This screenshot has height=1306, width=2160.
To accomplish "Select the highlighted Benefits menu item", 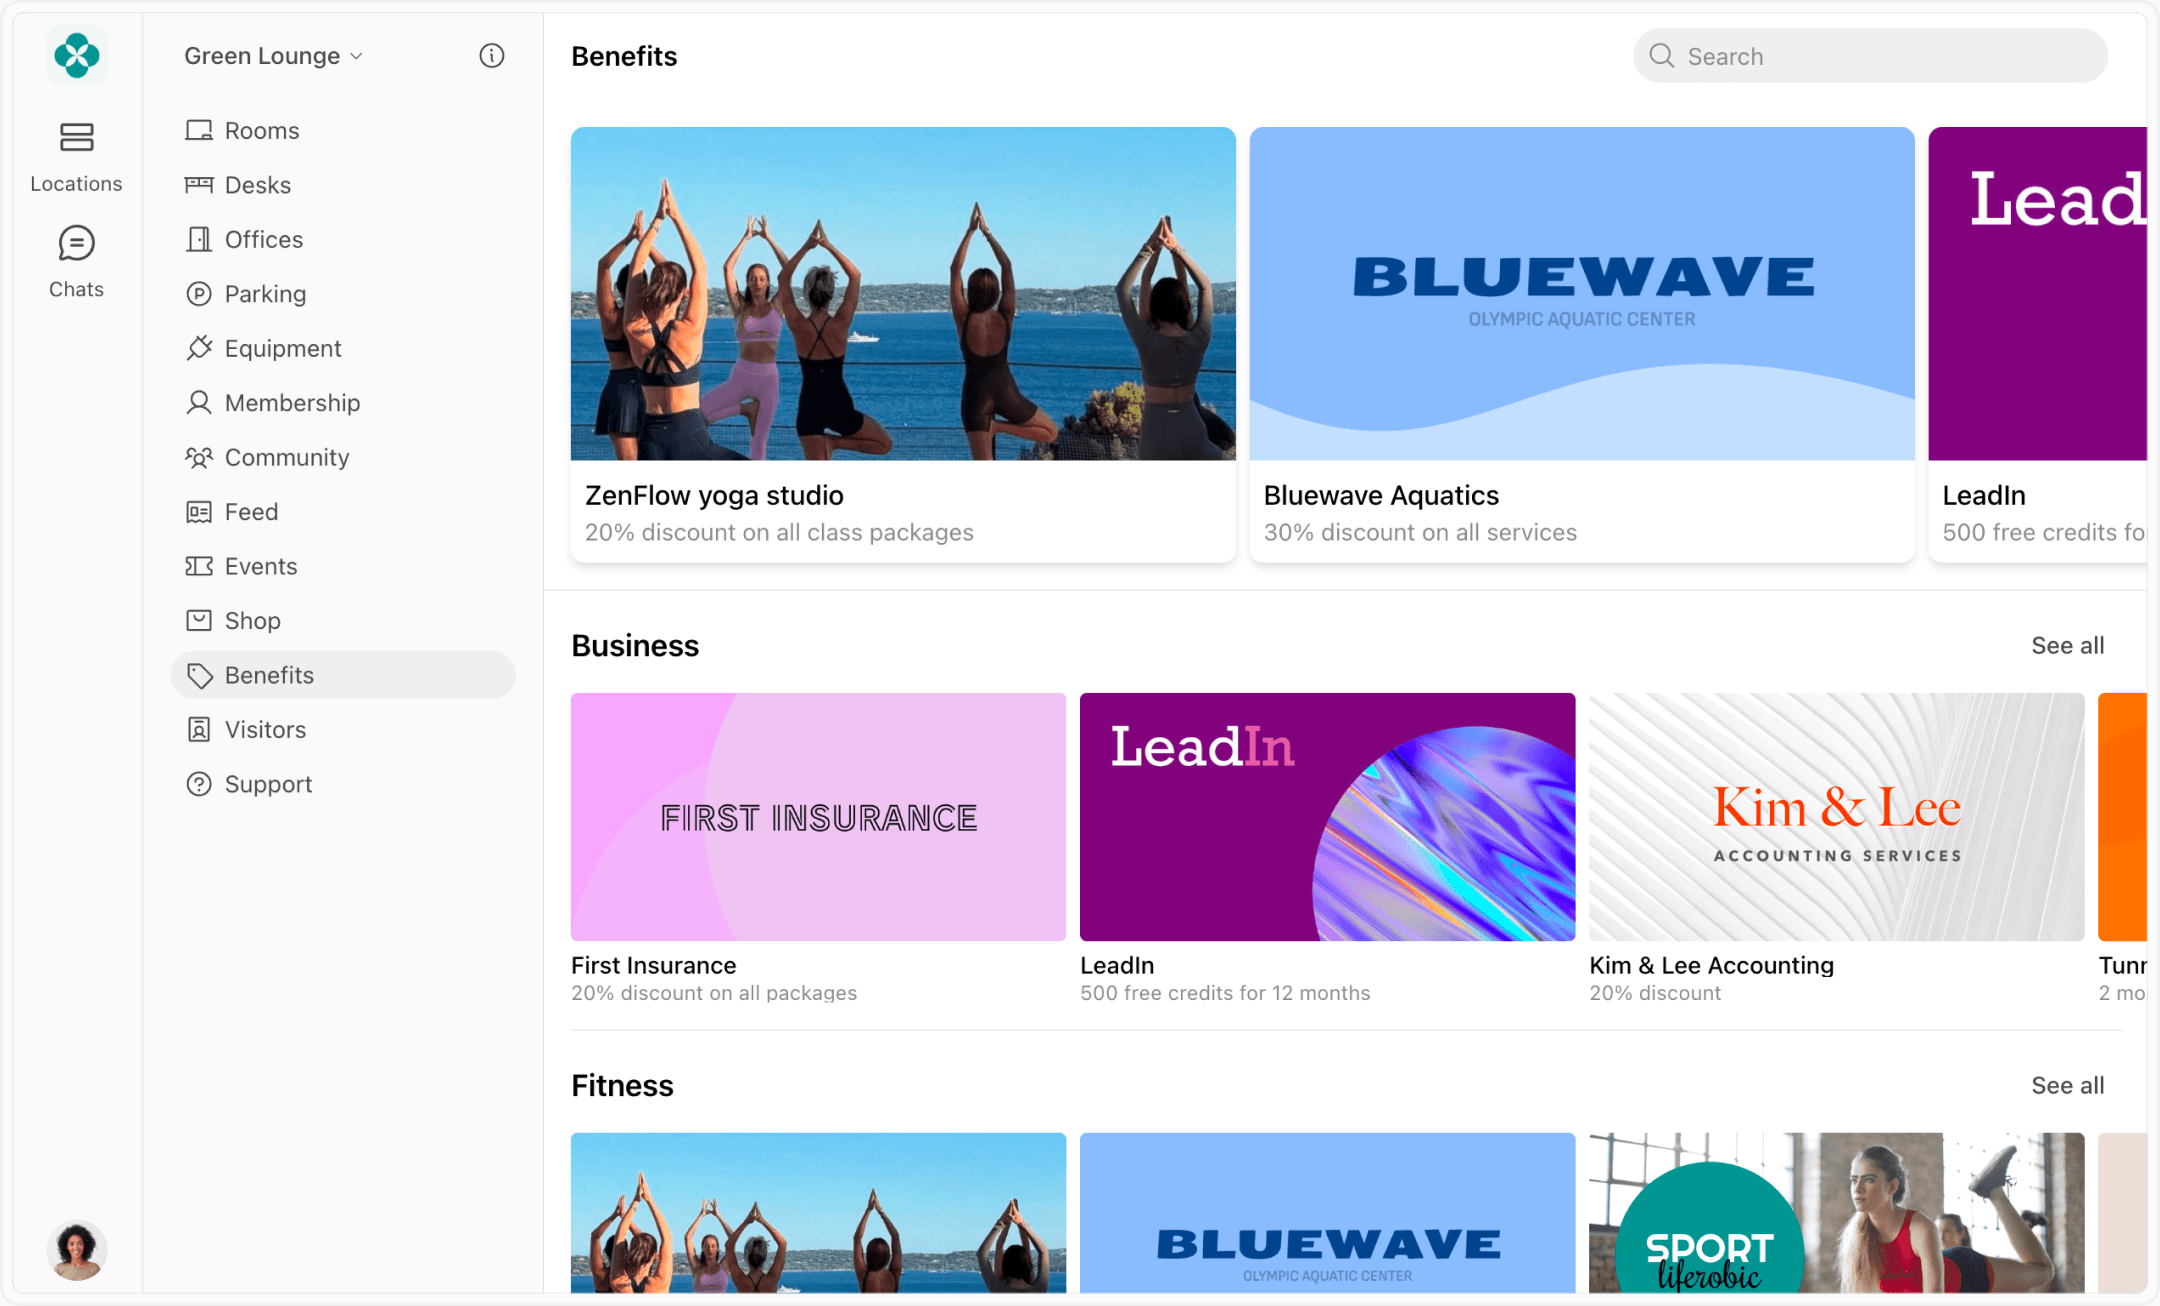I will coord(343,675).
